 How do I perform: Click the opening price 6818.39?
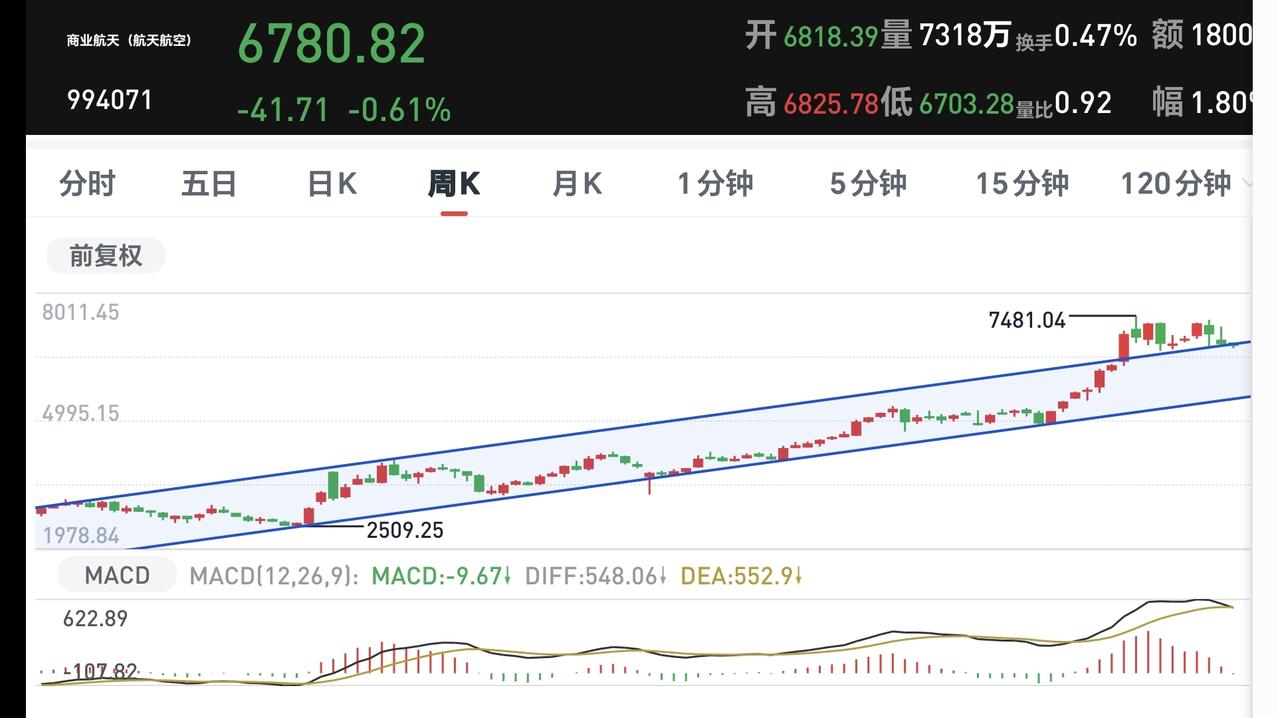(830, 37)
